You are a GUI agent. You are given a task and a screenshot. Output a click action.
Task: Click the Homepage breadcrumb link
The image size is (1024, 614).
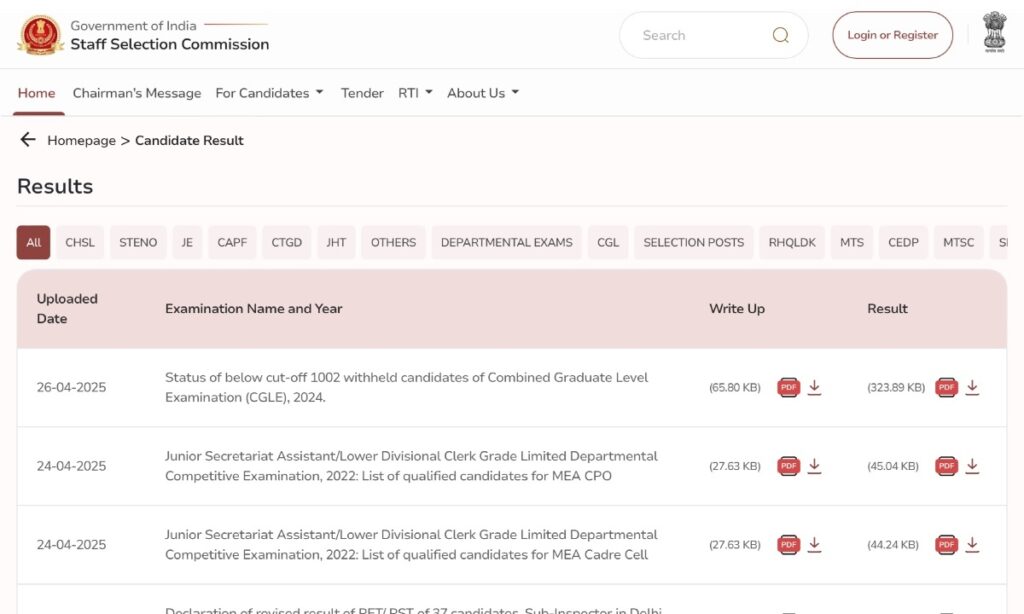pos(81,140)
